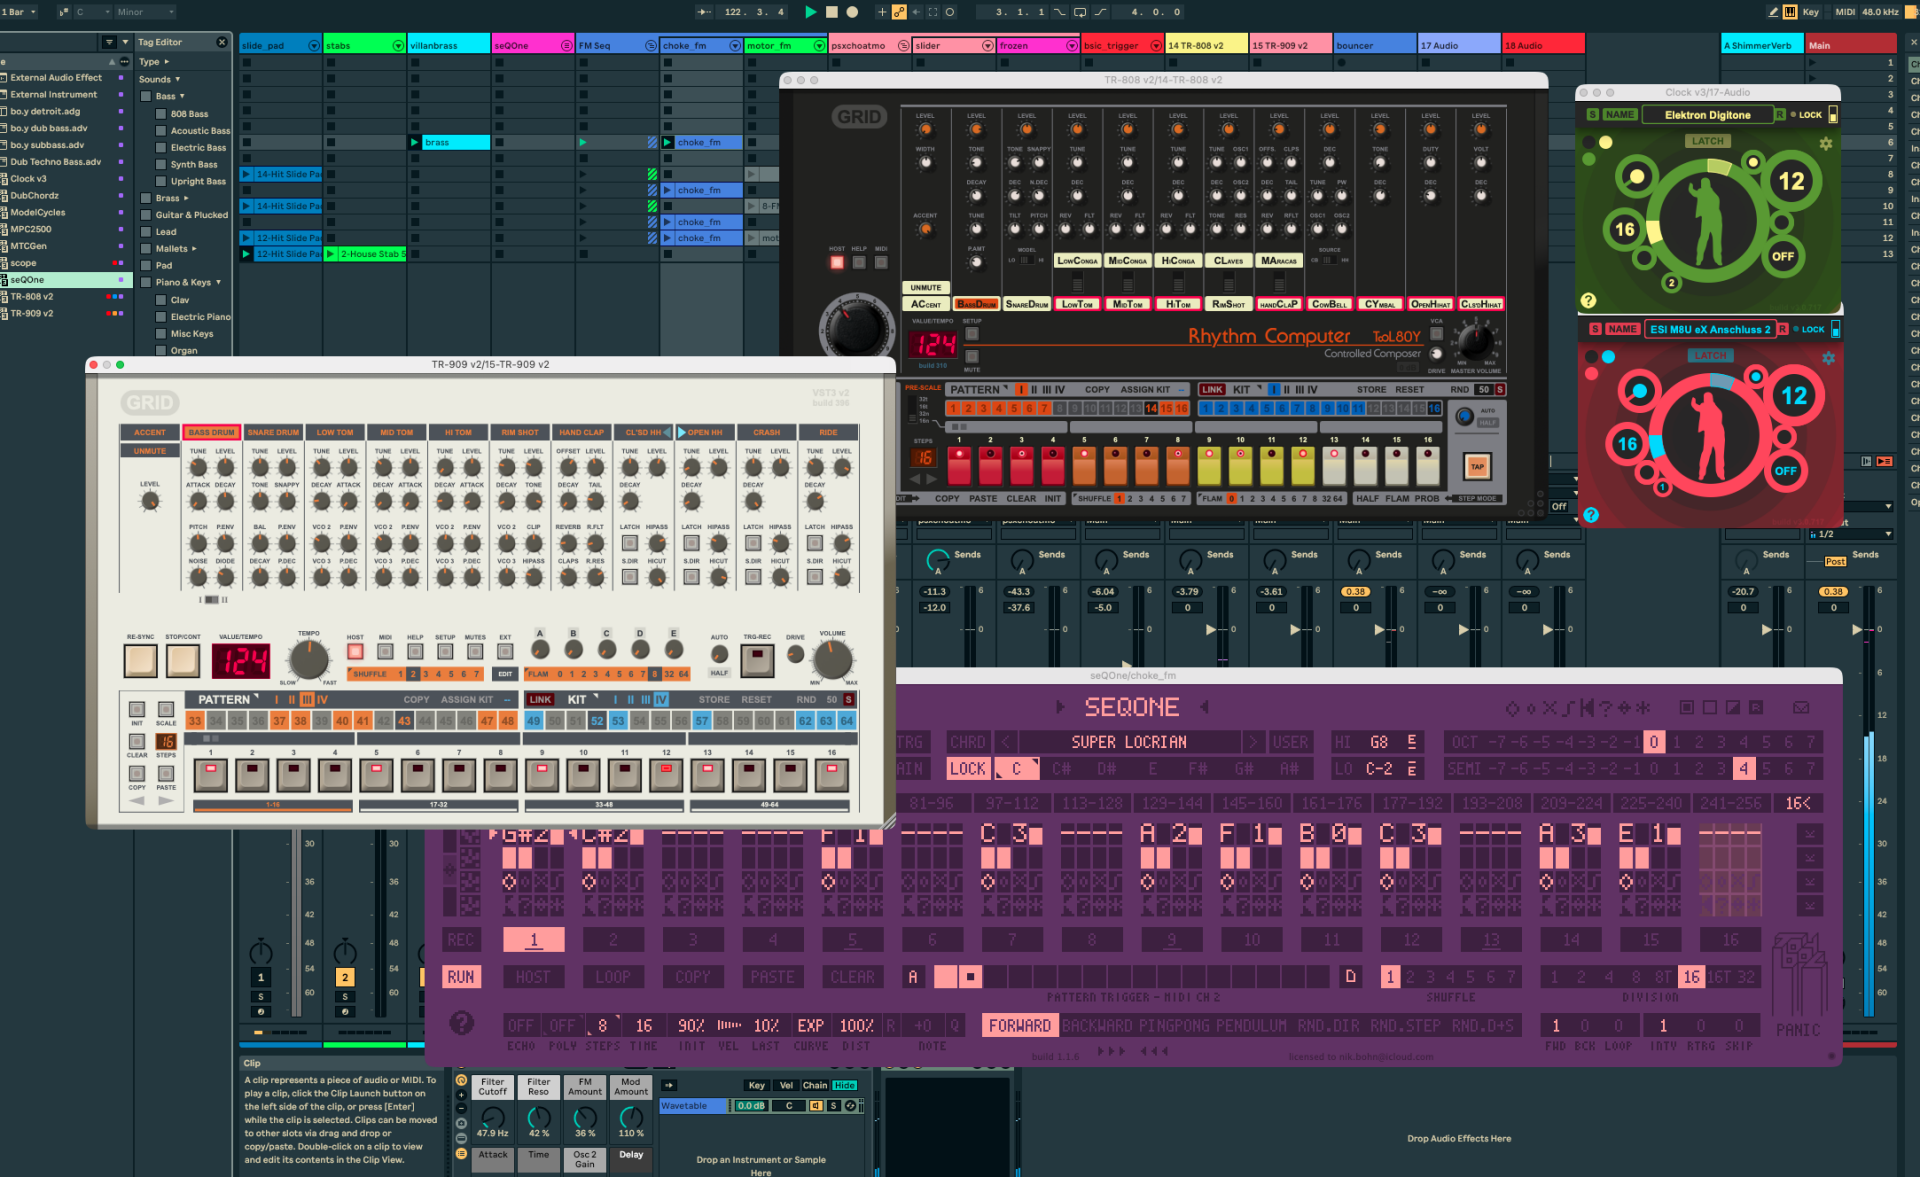The height and width of the screenshot is (1177, 1920).
Task: Toggle step 5 pad in TR-909 sequencer
Action: coord(376,775)
